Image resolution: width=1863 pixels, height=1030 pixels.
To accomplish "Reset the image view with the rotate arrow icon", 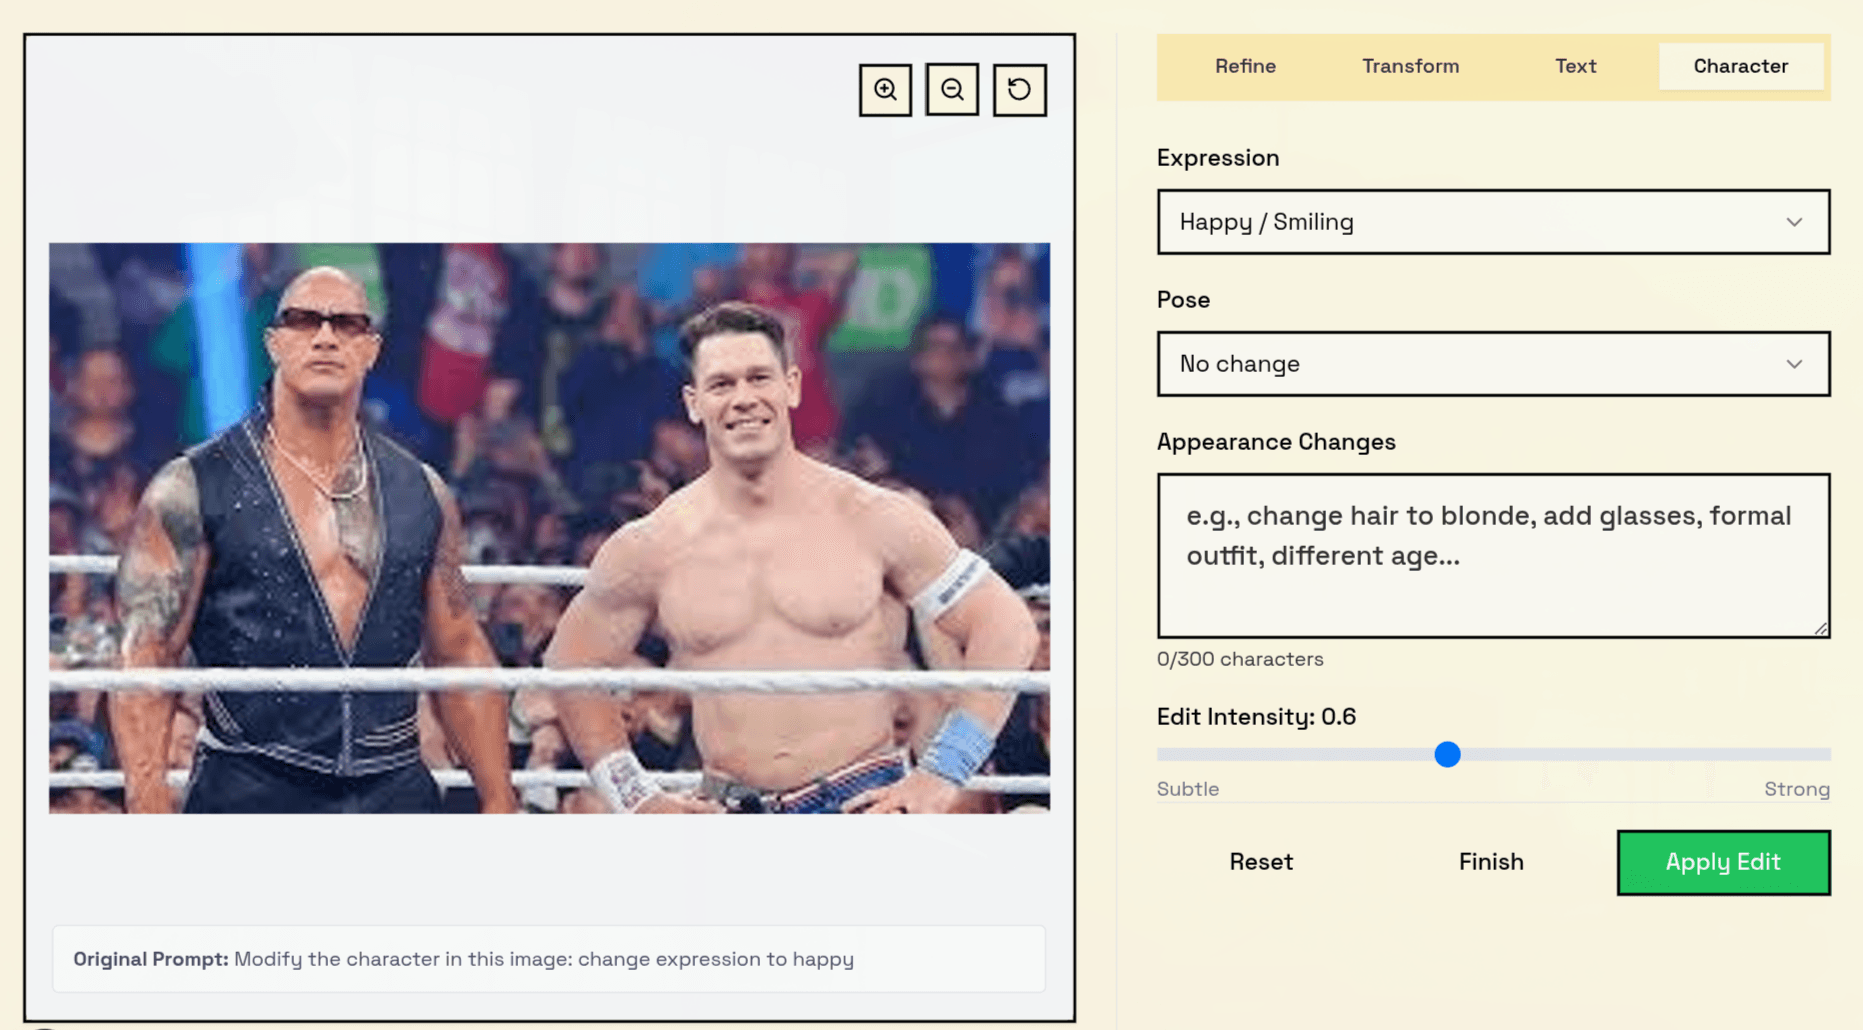I will (1019, 90).
